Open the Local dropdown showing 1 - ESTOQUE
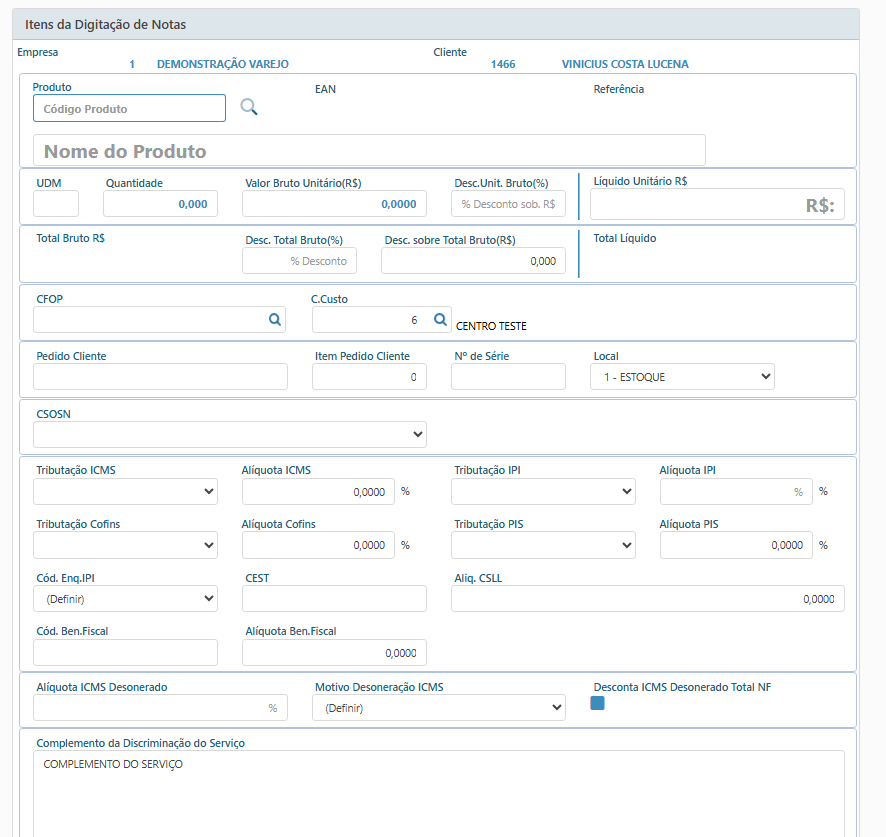Image resolution: width=886 pixels, height=837 pixels. 682,377
